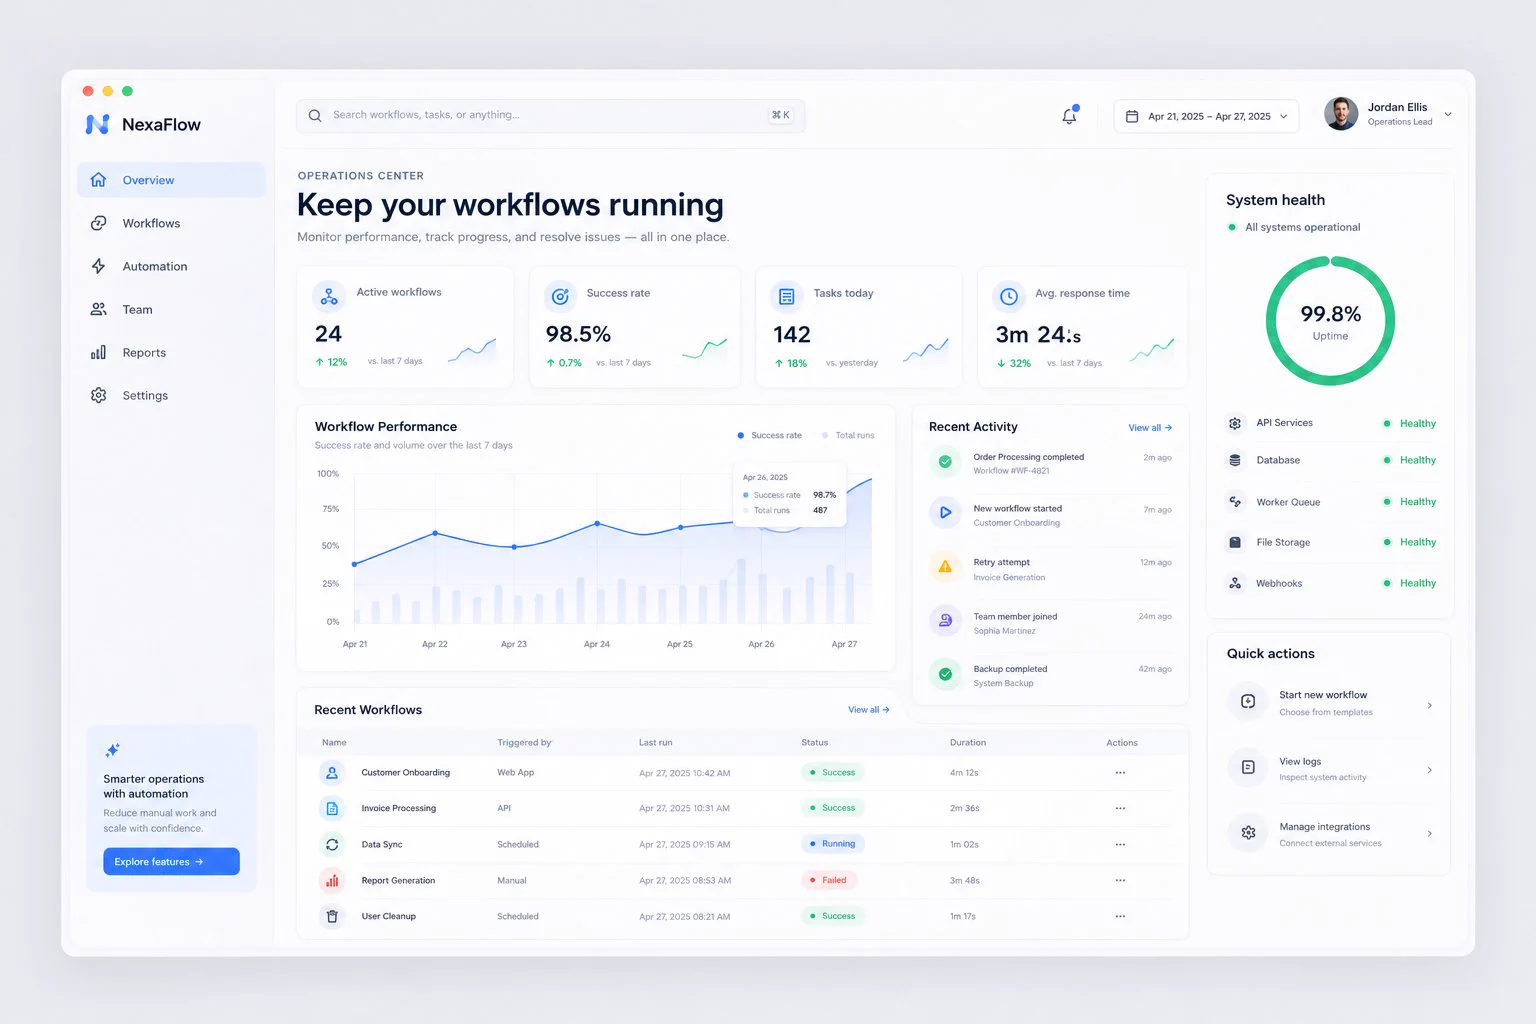Click the Data Sync refresh icon
Viewport: 1536px width, 1024px height.
[x=332, y=845]
